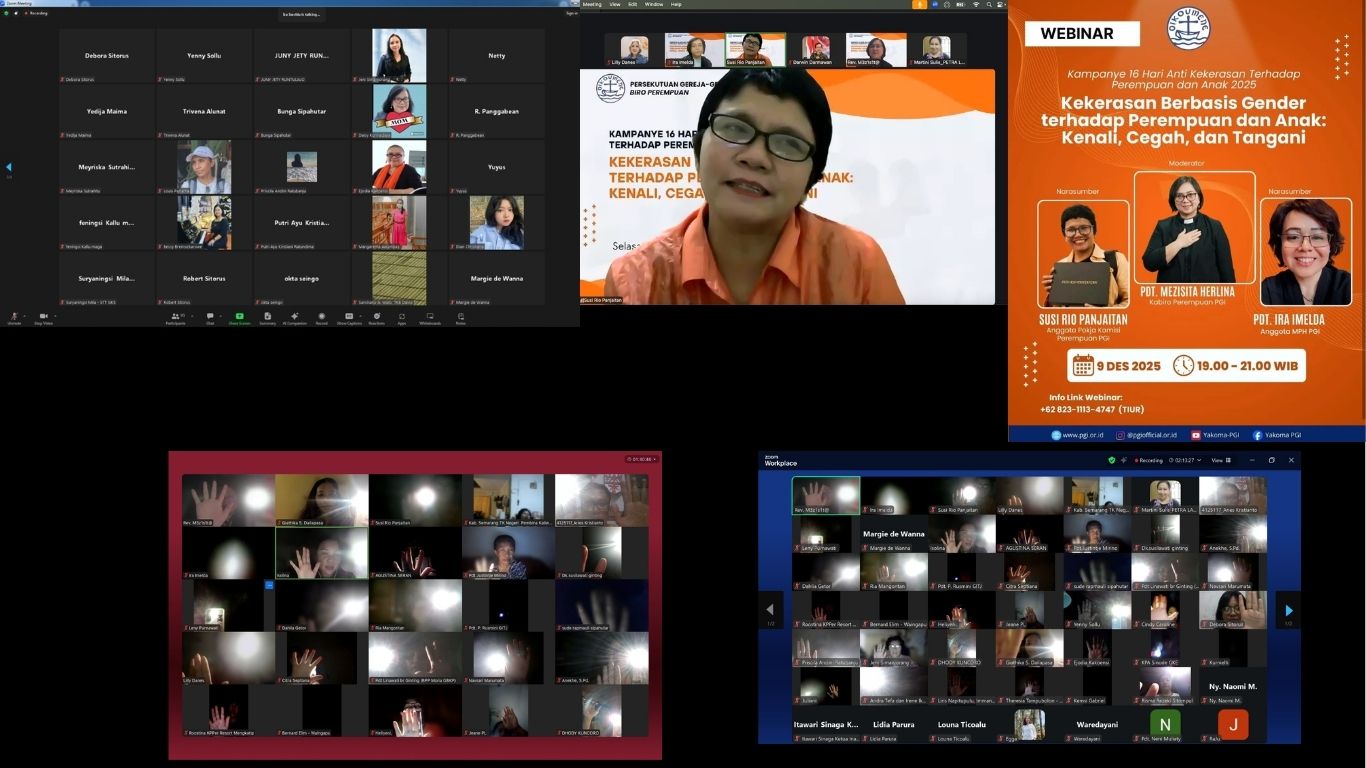Viewport: 1366px width, 768px height.
Task: Click the Summary button in Zoom toolbar
Action: [267, 317]
